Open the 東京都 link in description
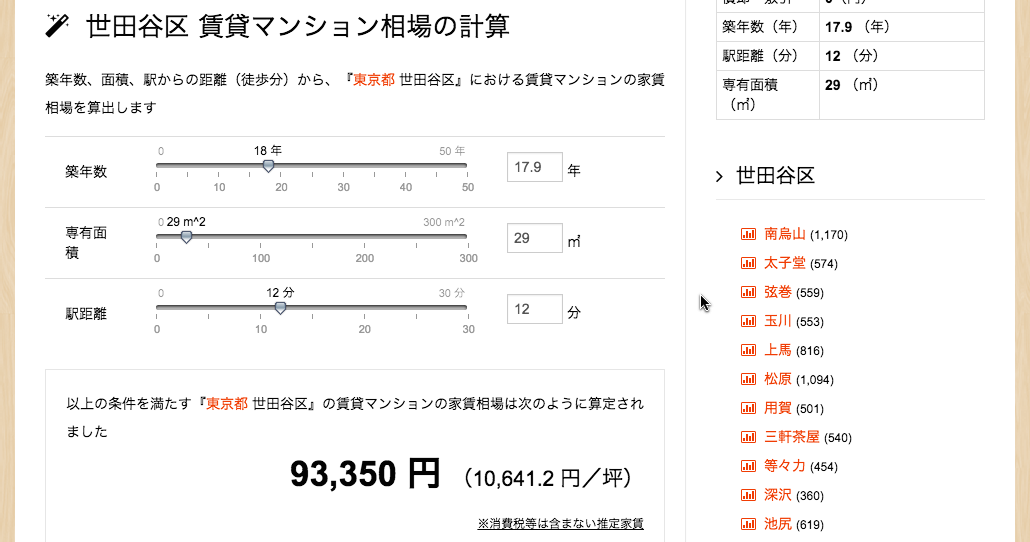Viewport: 1030px width, 542px height. click(x=374, y=79)
